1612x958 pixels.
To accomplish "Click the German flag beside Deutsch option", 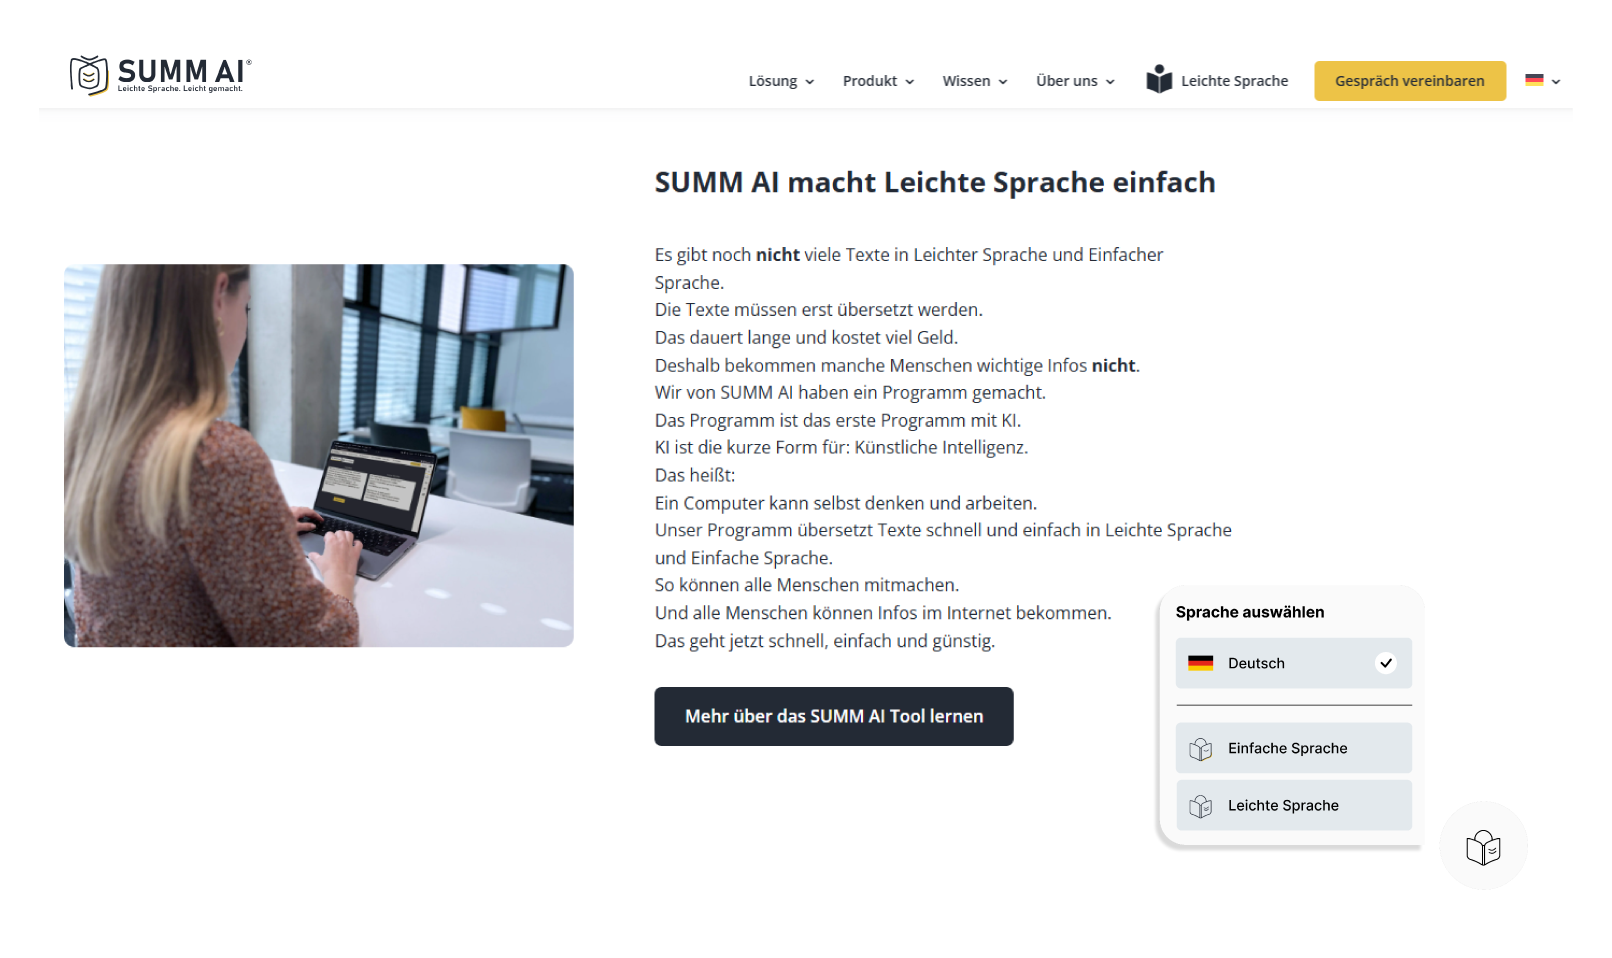I will pos(1200,663).
